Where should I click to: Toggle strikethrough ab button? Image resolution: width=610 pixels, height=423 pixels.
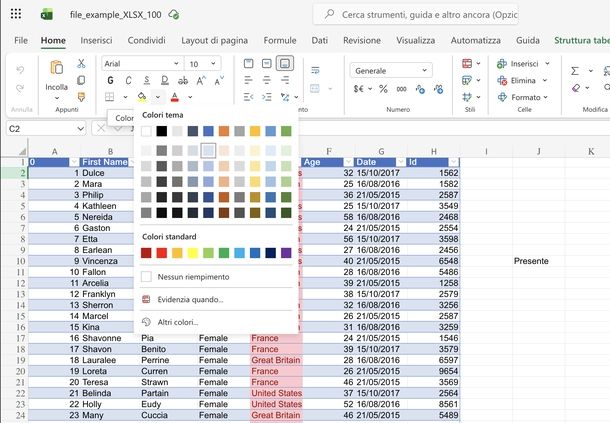[182, 81]
